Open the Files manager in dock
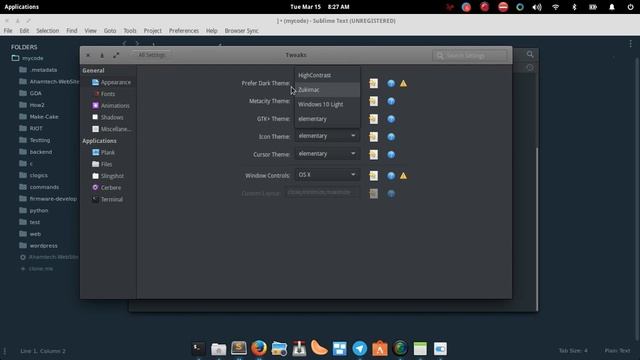The image size is (640, 360). click(x=219, y=349)
